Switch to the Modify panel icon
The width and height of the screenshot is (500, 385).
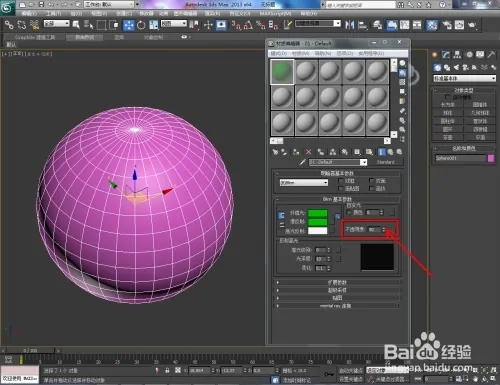(446, 55)
